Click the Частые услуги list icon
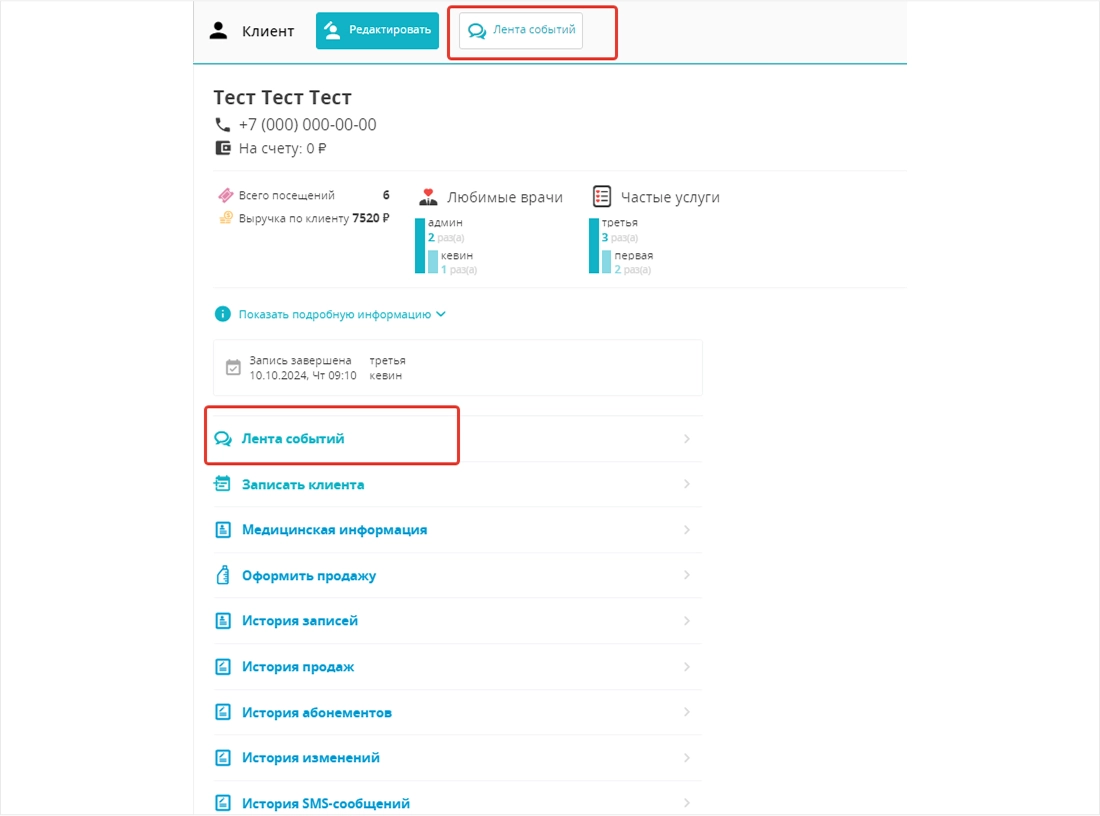Viewport: 1100px width, 816px height. pyautogui.click(x=602, y=196)
